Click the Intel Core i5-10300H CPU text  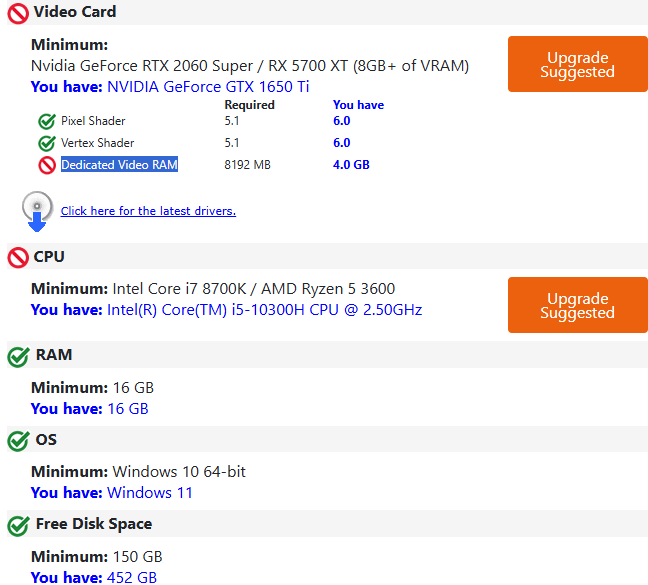click(264, 310)
